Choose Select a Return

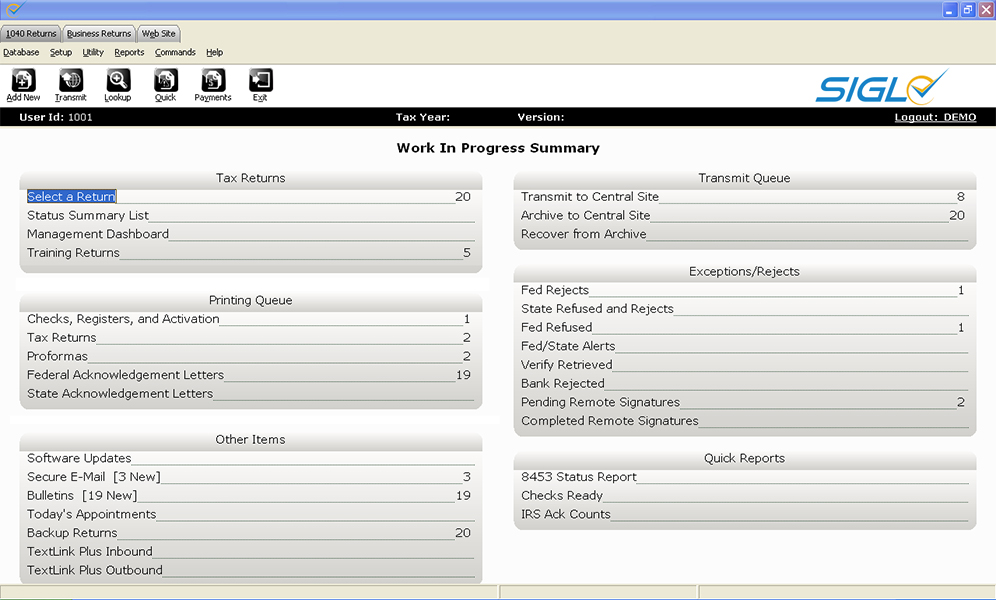click(x=71, y=197)
